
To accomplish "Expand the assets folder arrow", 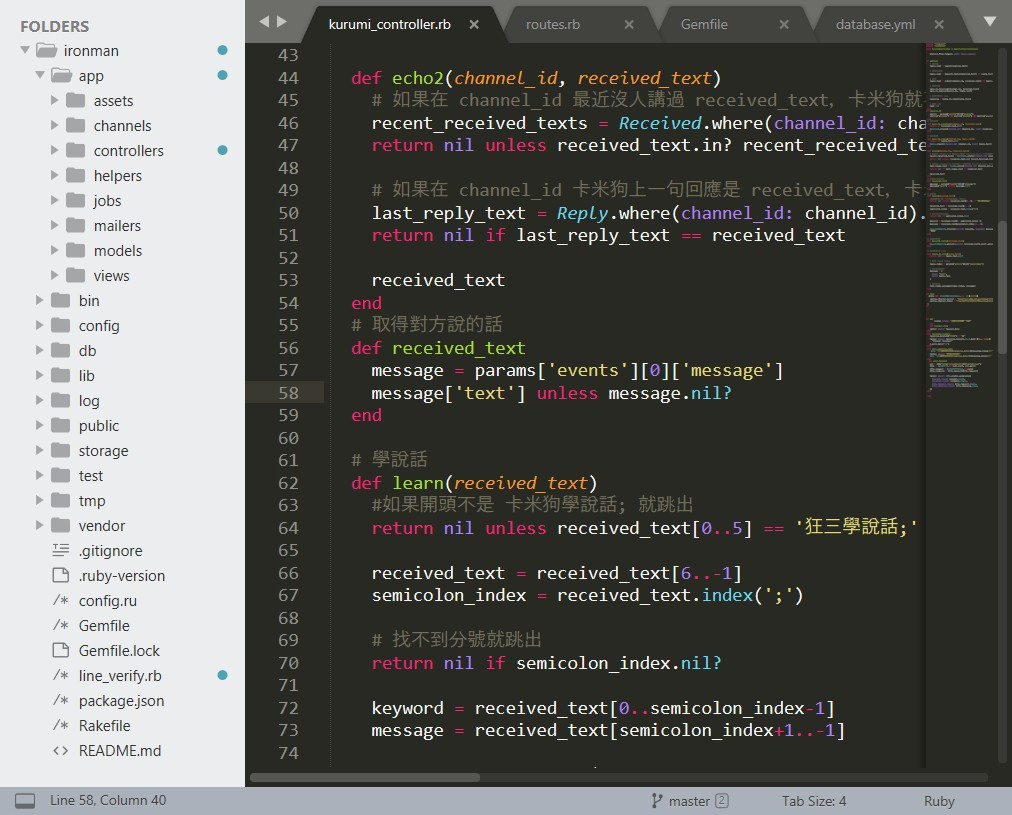I will point(55,100).
